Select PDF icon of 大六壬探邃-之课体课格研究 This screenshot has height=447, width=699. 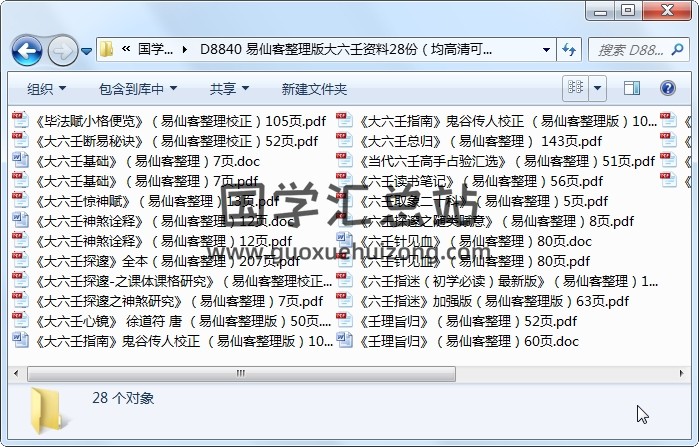[20, 281]
